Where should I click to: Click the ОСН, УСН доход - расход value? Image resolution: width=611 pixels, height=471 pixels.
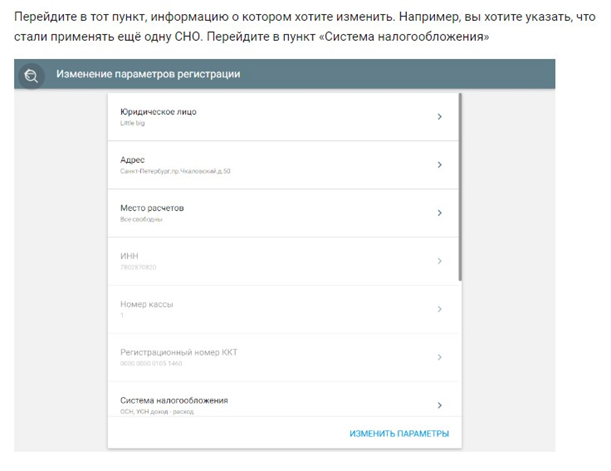157,411
